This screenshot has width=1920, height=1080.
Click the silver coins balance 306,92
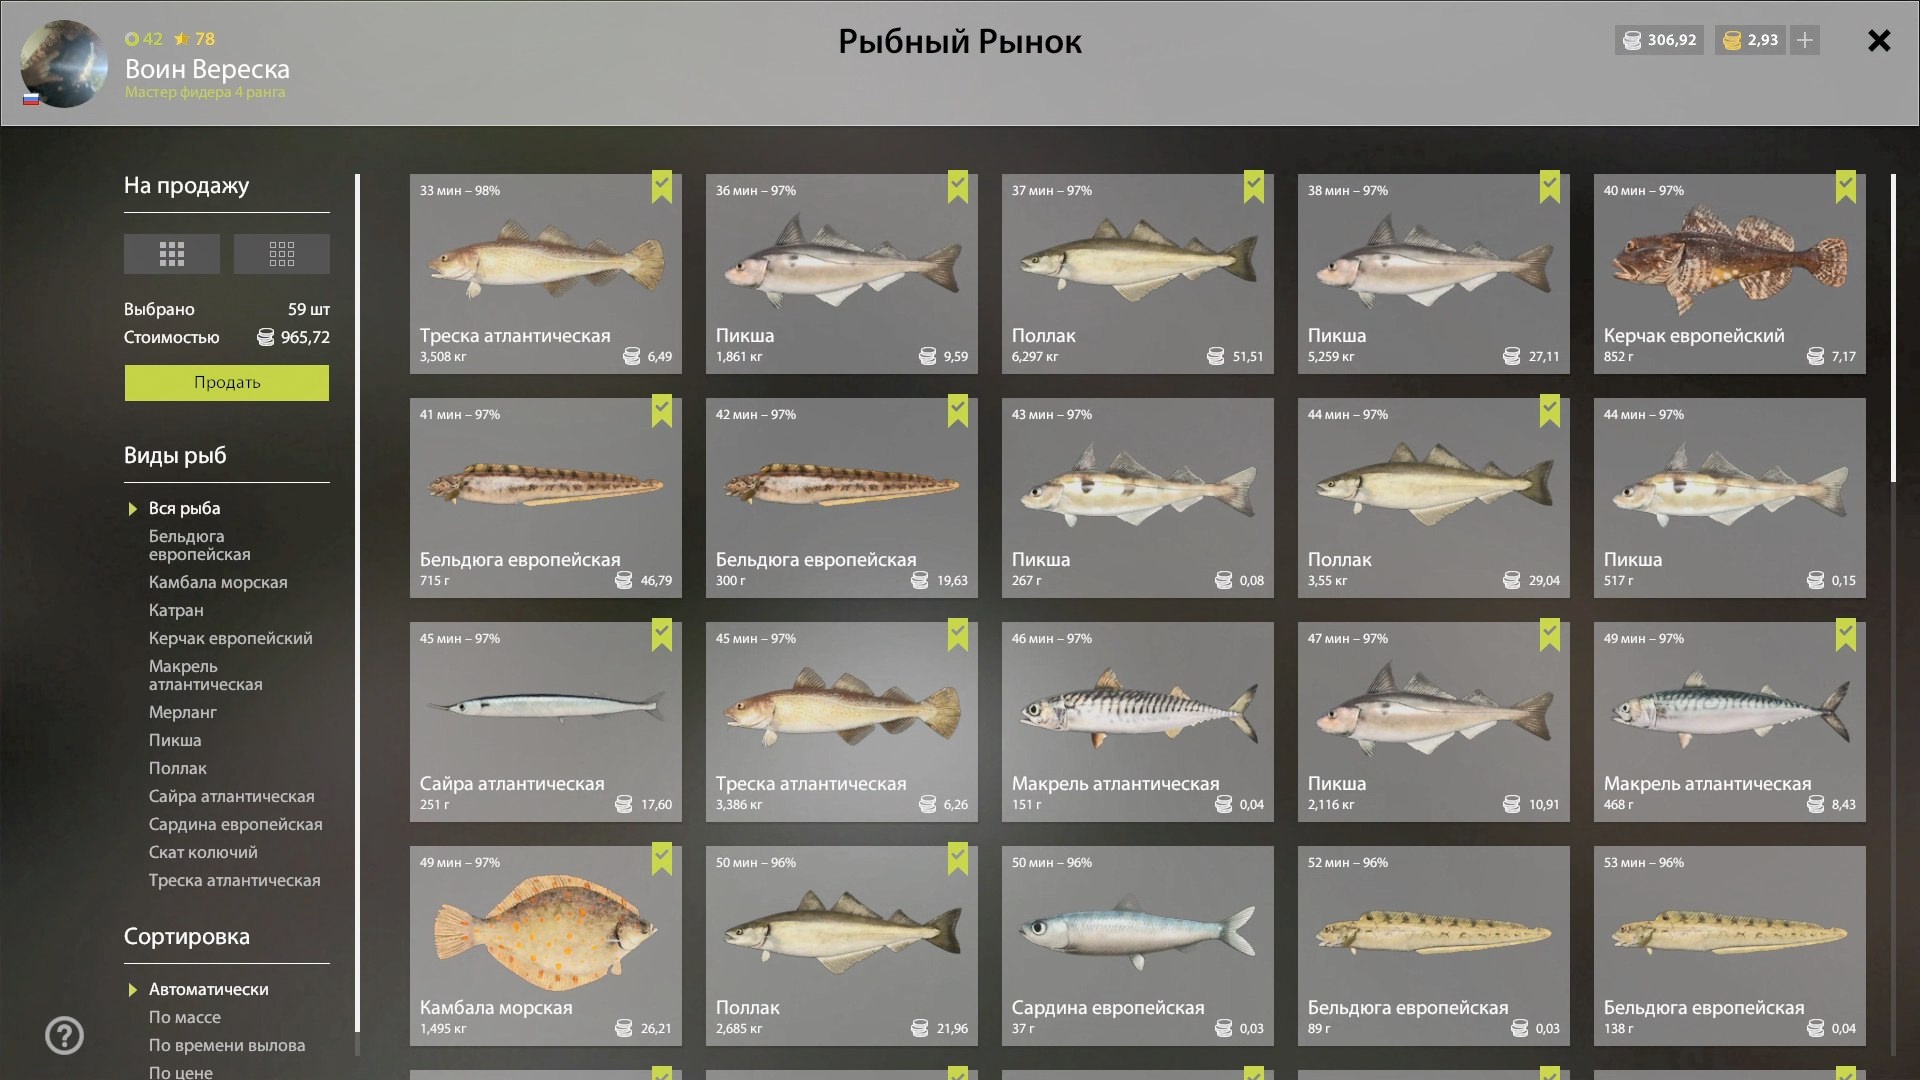(1660, 40)
